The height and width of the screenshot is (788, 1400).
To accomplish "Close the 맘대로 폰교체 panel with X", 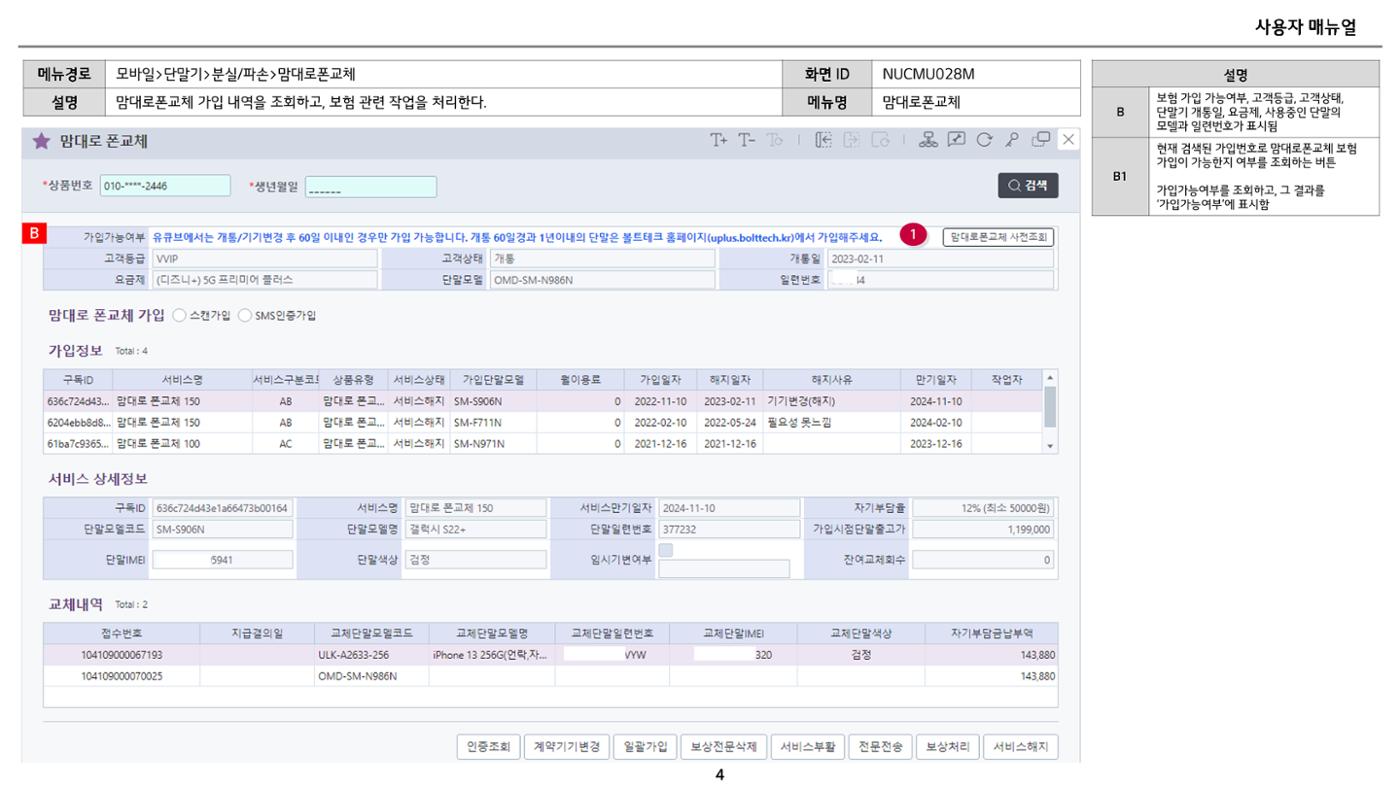I will 1068,140.
